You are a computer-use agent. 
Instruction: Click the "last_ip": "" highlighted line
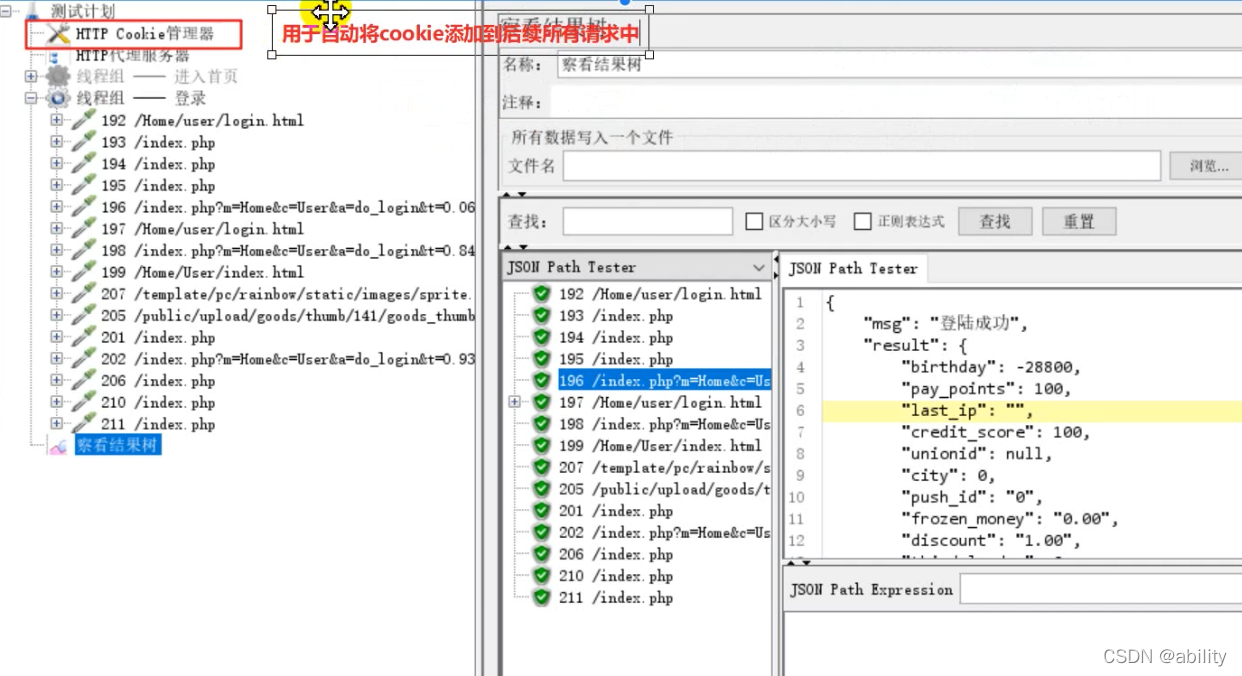(966, 411)
